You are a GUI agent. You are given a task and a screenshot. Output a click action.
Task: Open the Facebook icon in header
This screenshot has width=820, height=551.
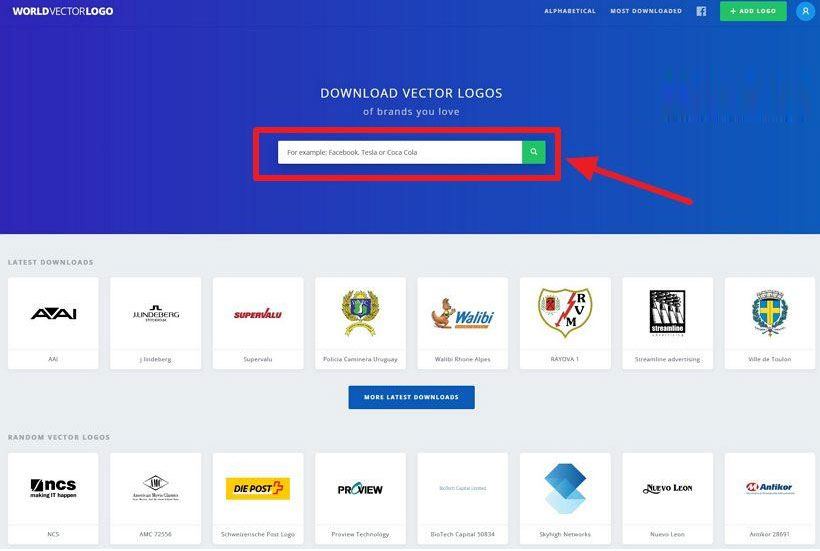coord(701,12)
